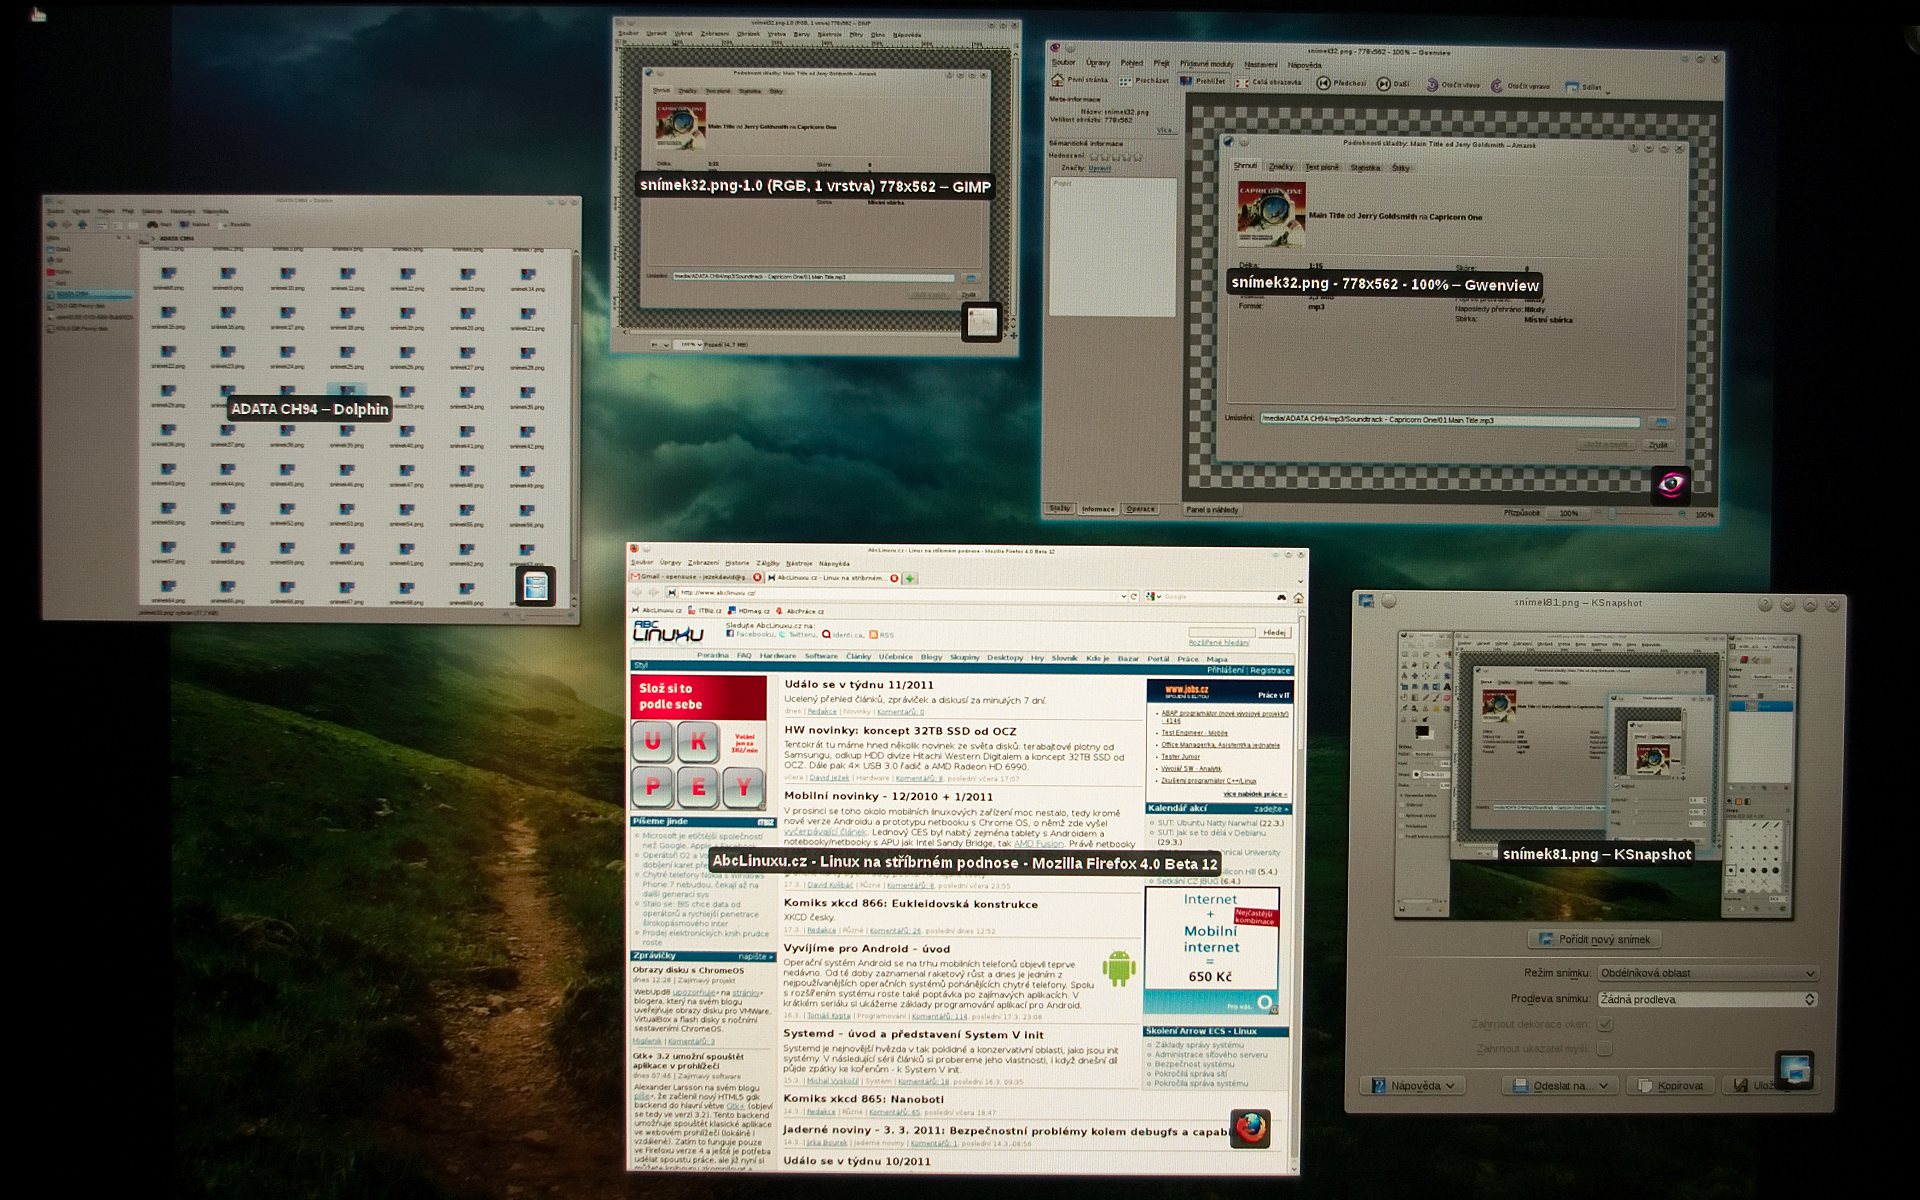The height and width of the screenshot is (1200, 1920).
Task: Click Firefox reload icon in address bar
Action: coord(1134,596)
